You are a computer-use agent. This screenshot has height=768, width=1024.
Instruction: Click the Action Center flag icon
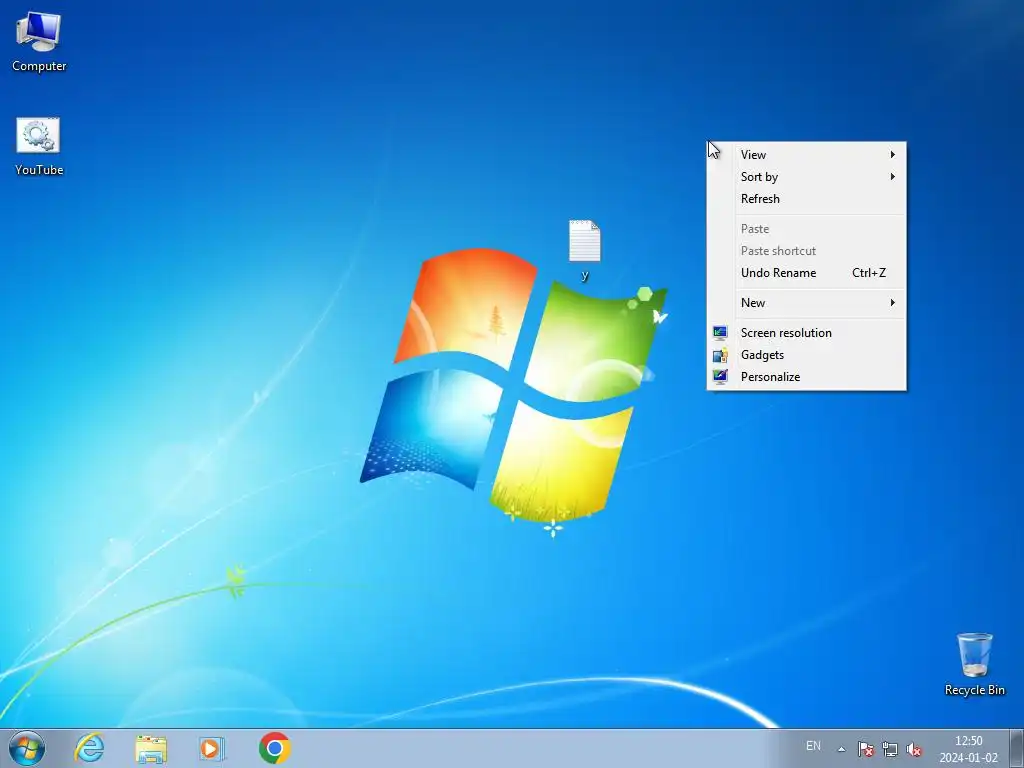coord(866,749)
